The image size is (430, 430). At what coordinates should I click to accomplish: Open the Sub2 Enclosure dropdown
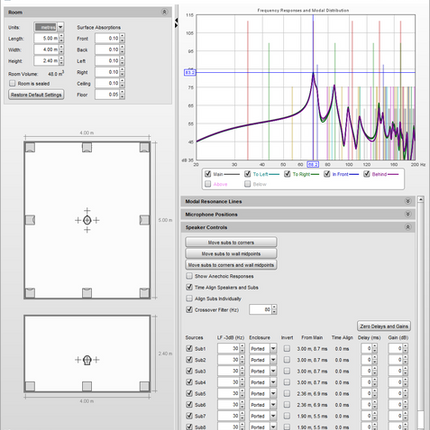(x=273, y=360)
